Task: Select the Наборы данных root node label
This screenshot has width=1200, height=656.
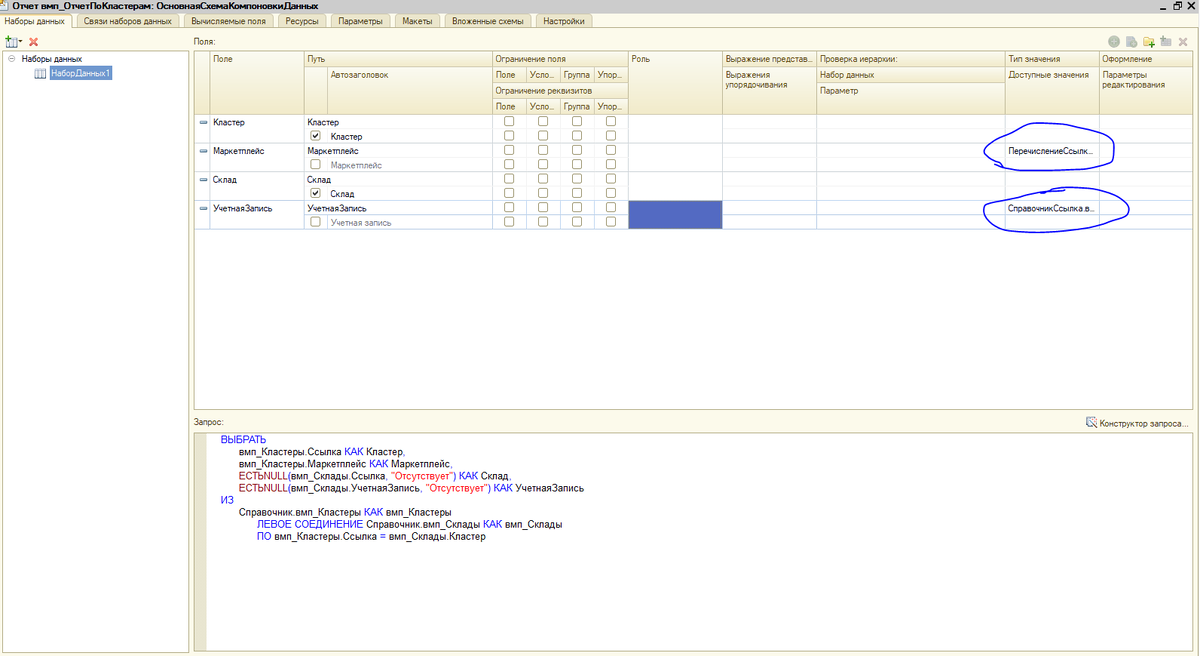Action: (51, 59)
